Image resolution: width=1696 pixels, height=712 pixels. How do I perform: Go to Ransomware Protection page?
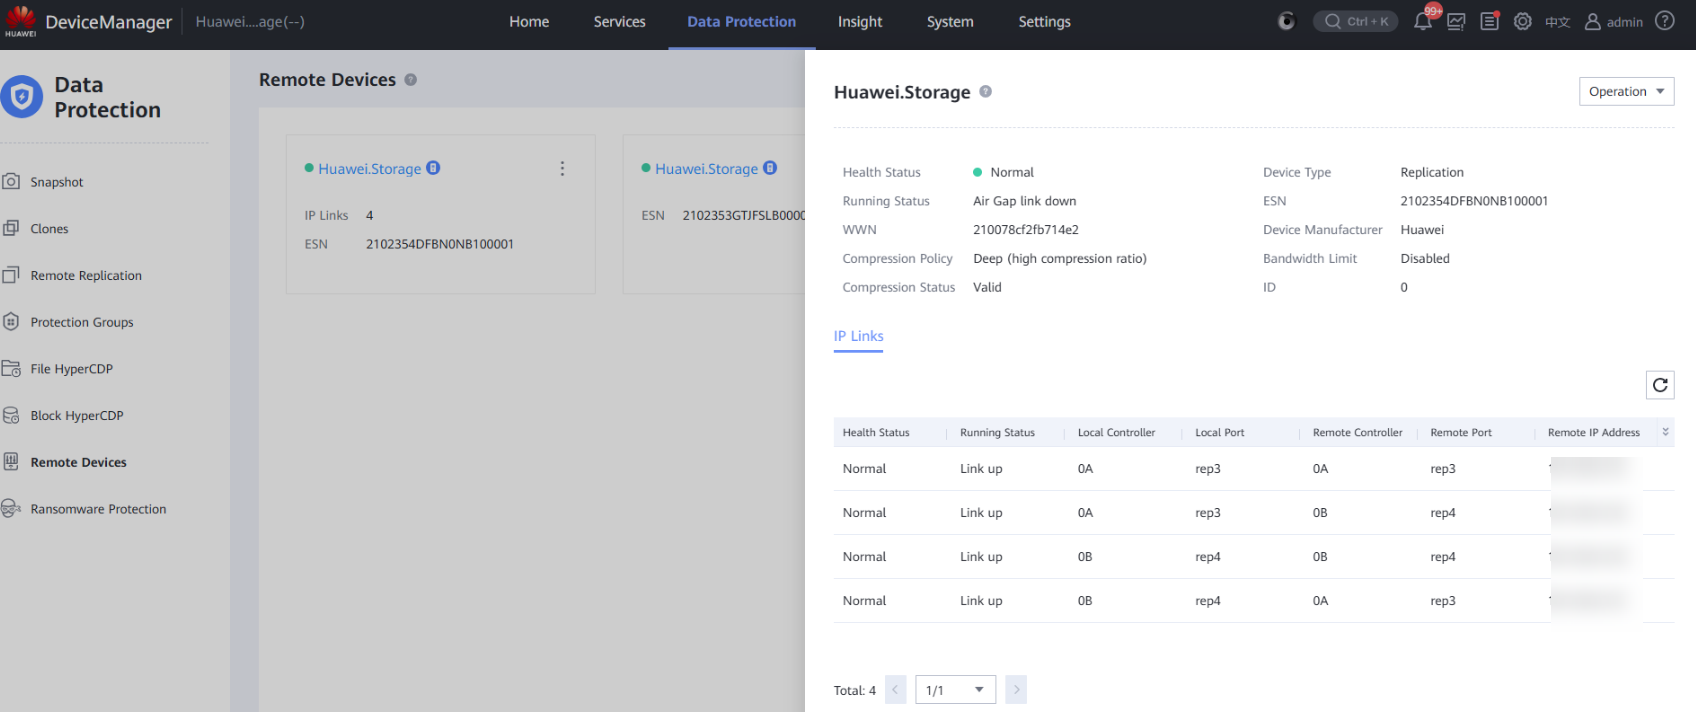[x=98, y=509]
